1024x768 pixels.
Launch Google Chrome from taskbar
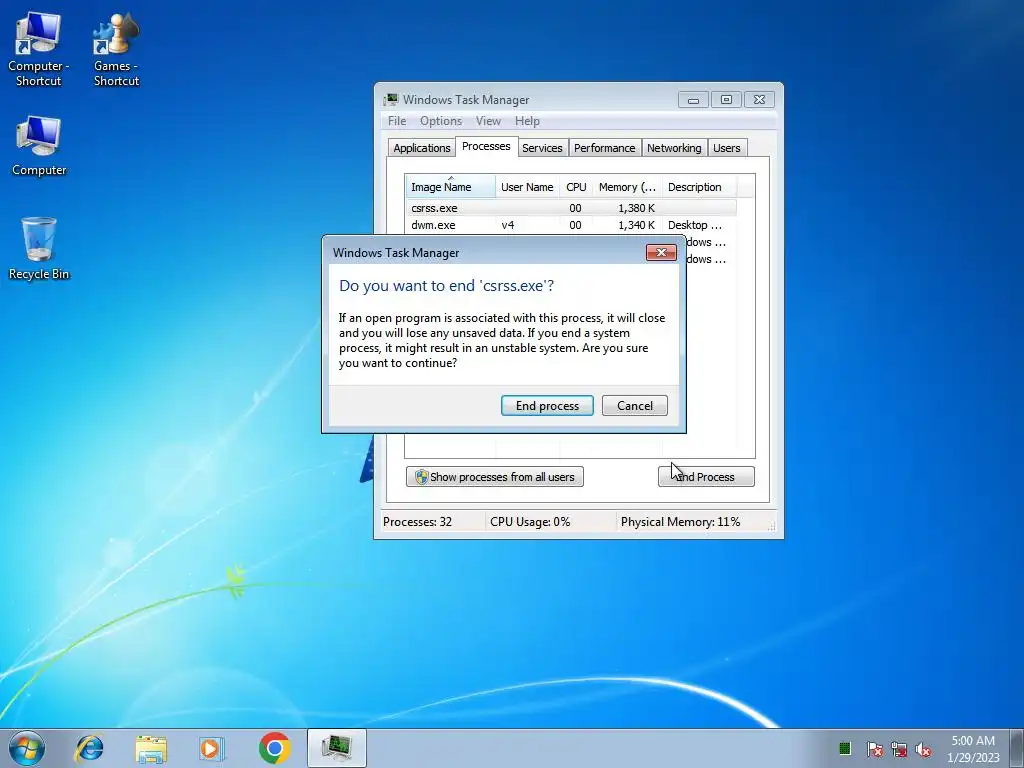[274, 748]
